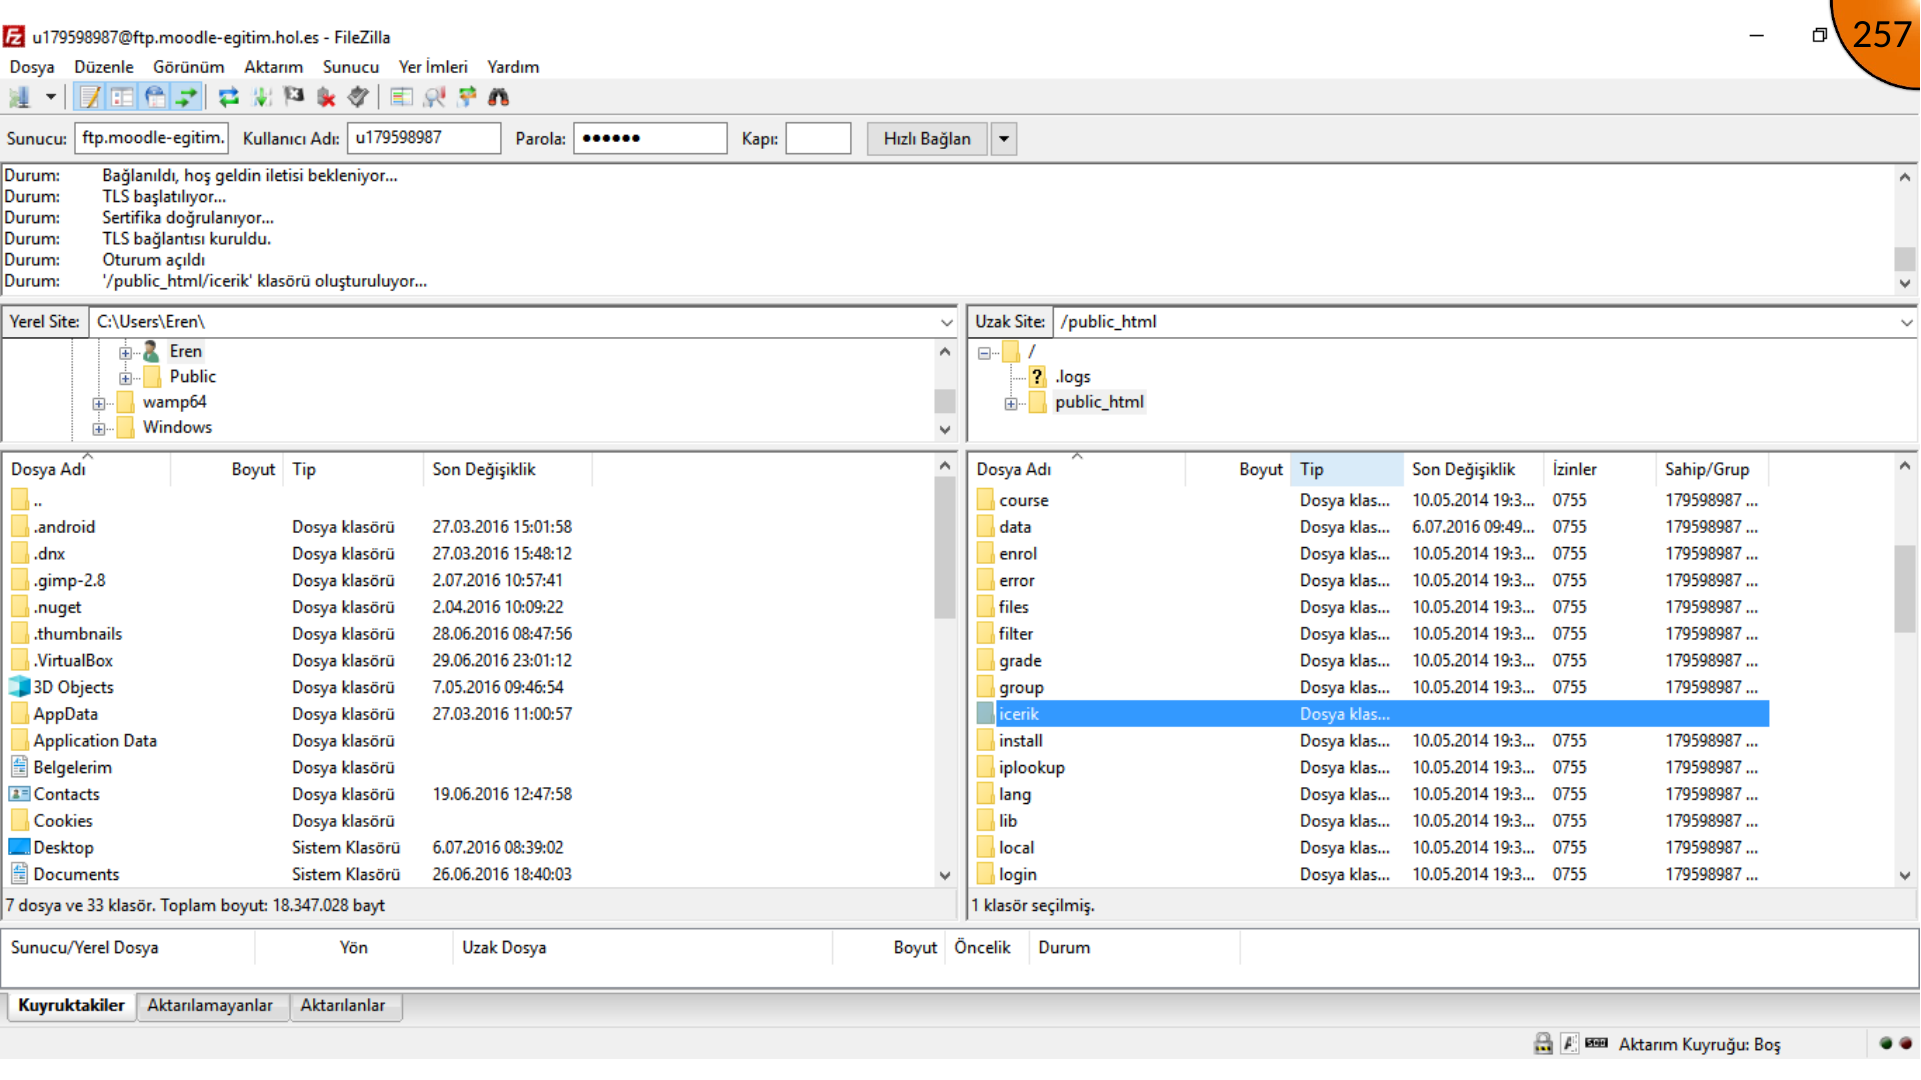Click the Kapı port field

pyautogui.click(x=818, y=138)
